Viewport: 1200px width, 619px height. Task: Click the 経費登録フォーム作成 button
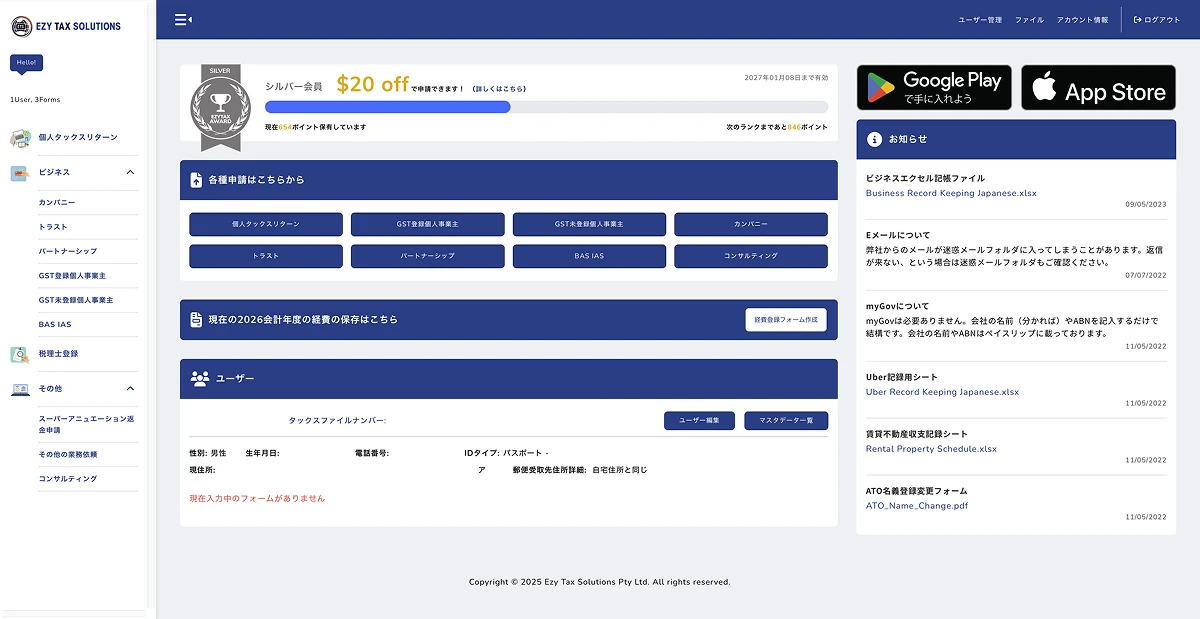pyautogui.click(x=785, y=320)
